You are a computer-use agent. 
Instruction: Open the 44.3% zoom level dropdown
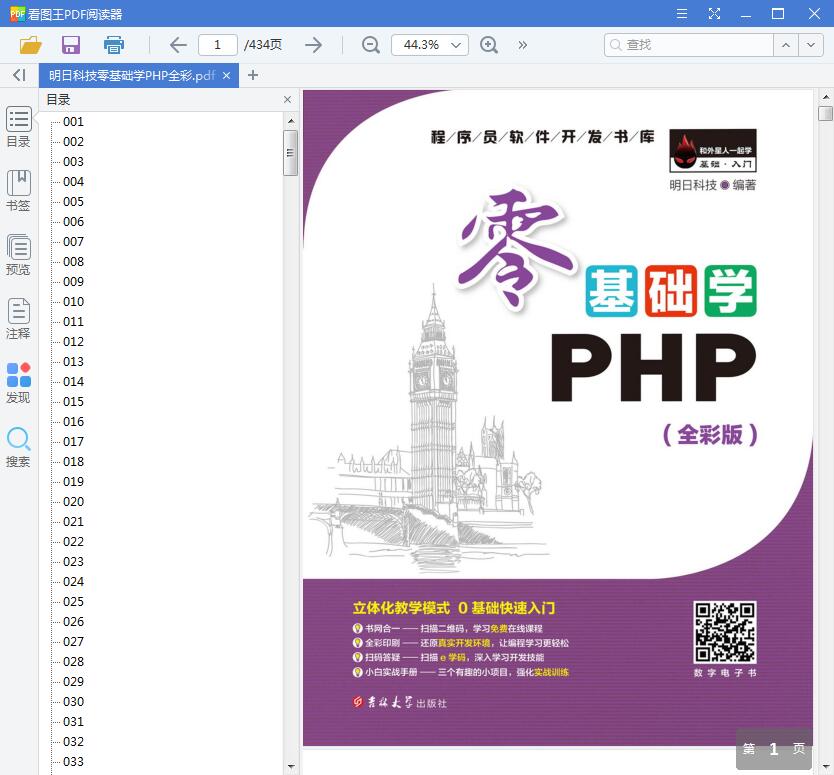click(430, 45)
